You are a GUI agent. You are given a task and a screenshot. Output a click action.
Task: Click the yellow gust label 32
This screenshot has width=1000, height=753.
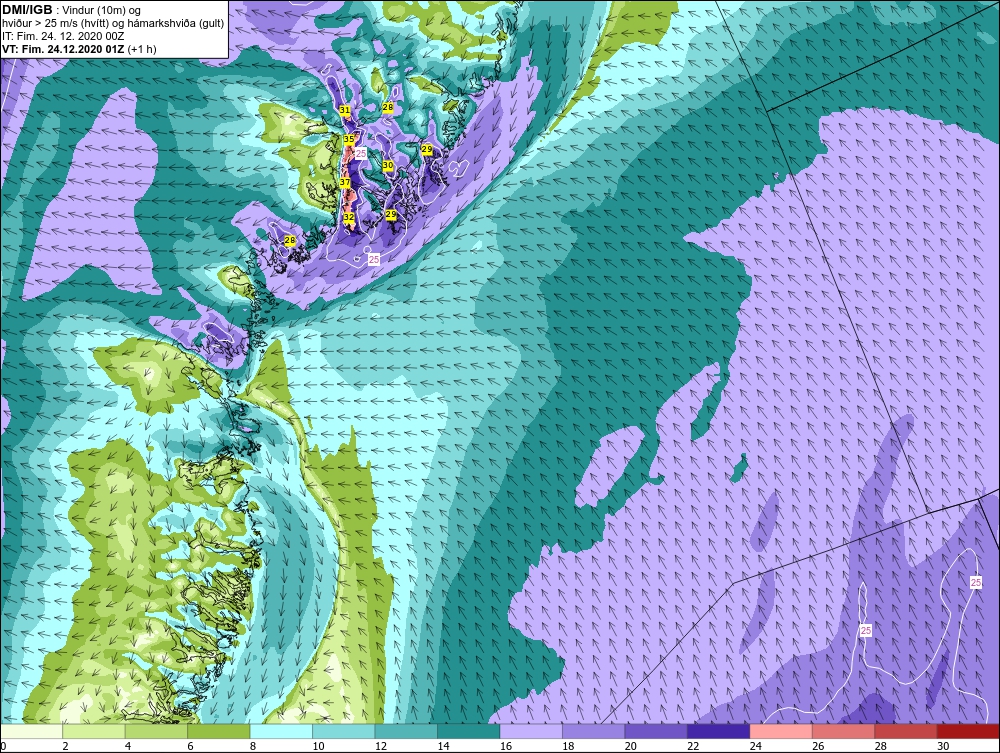coord(349,217)
